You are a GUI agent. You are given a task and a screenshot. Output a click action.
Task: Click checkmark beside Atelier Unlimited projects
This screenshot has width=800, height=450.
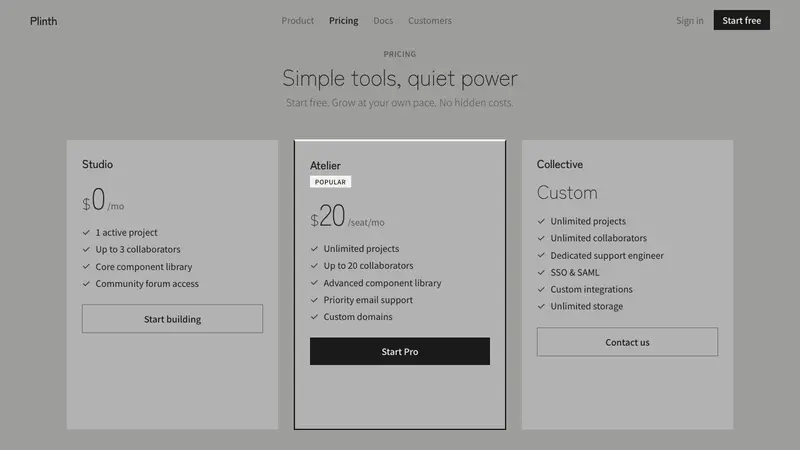pos(314,248)
